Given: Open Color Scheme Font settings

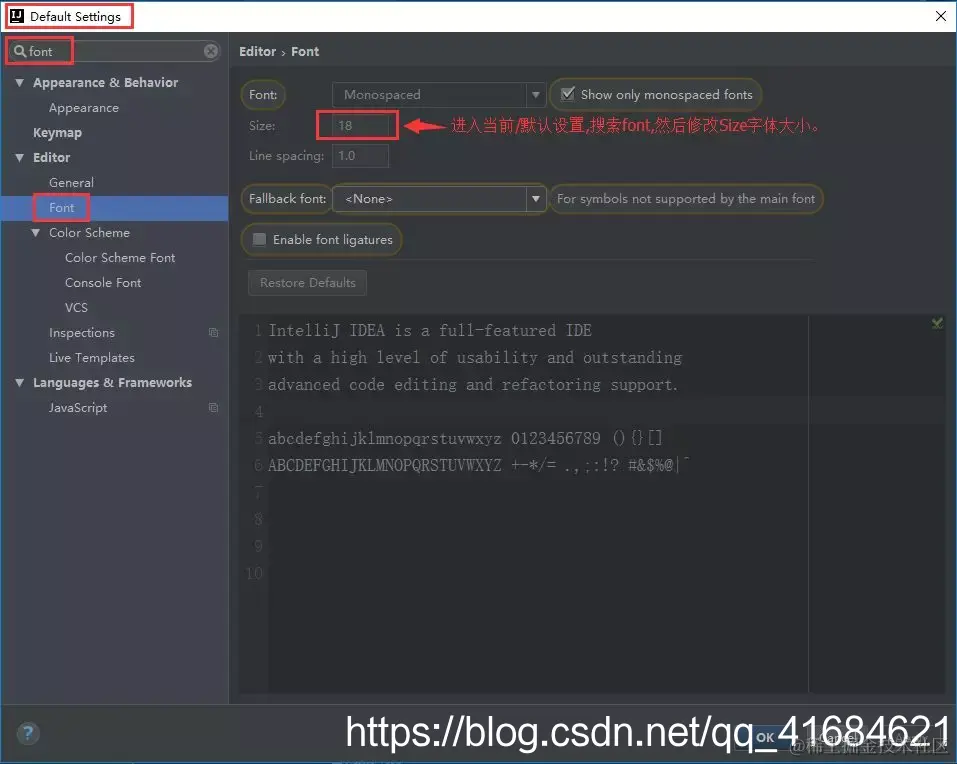Looking at the screenshot, I should point(120,258).
